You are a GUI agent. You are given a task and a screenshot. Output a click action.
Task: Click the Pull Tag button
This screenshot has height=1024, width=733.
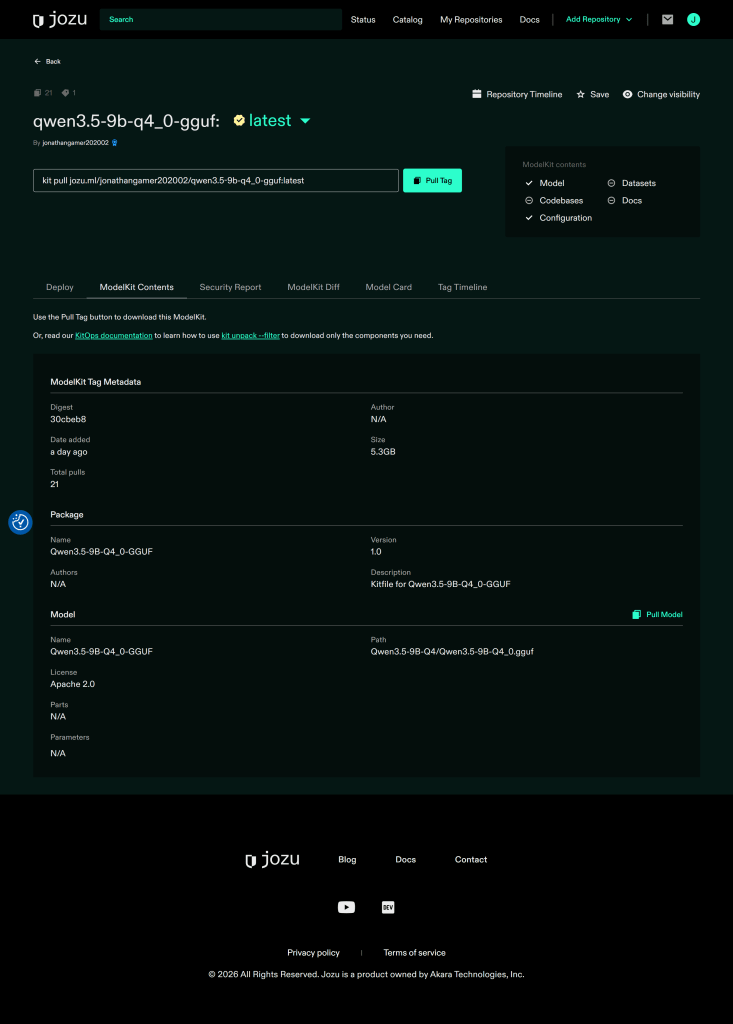(432, 181)
